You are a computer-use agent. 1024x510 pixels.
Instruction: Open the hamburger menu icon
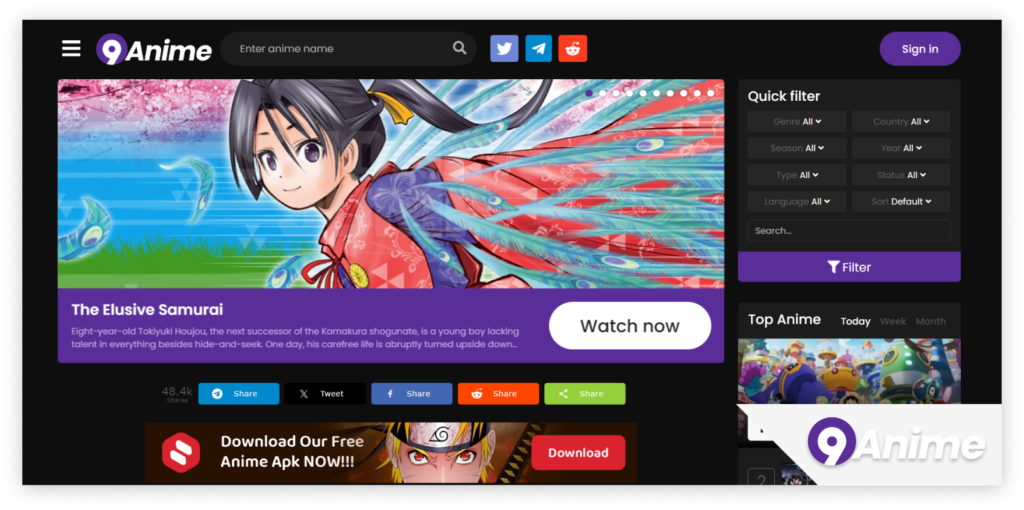(x=71, y=48)
